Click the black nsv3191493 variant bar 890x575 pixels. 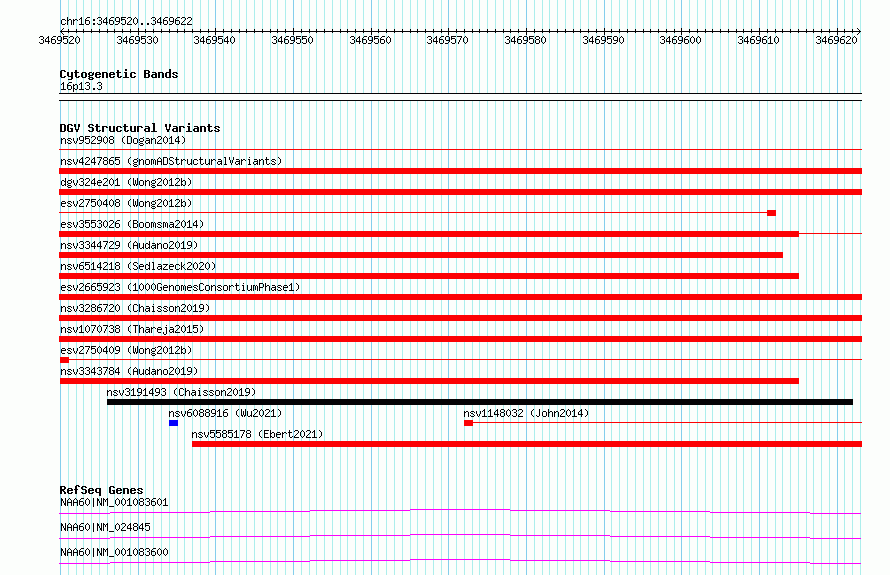(x=480, y=402)
